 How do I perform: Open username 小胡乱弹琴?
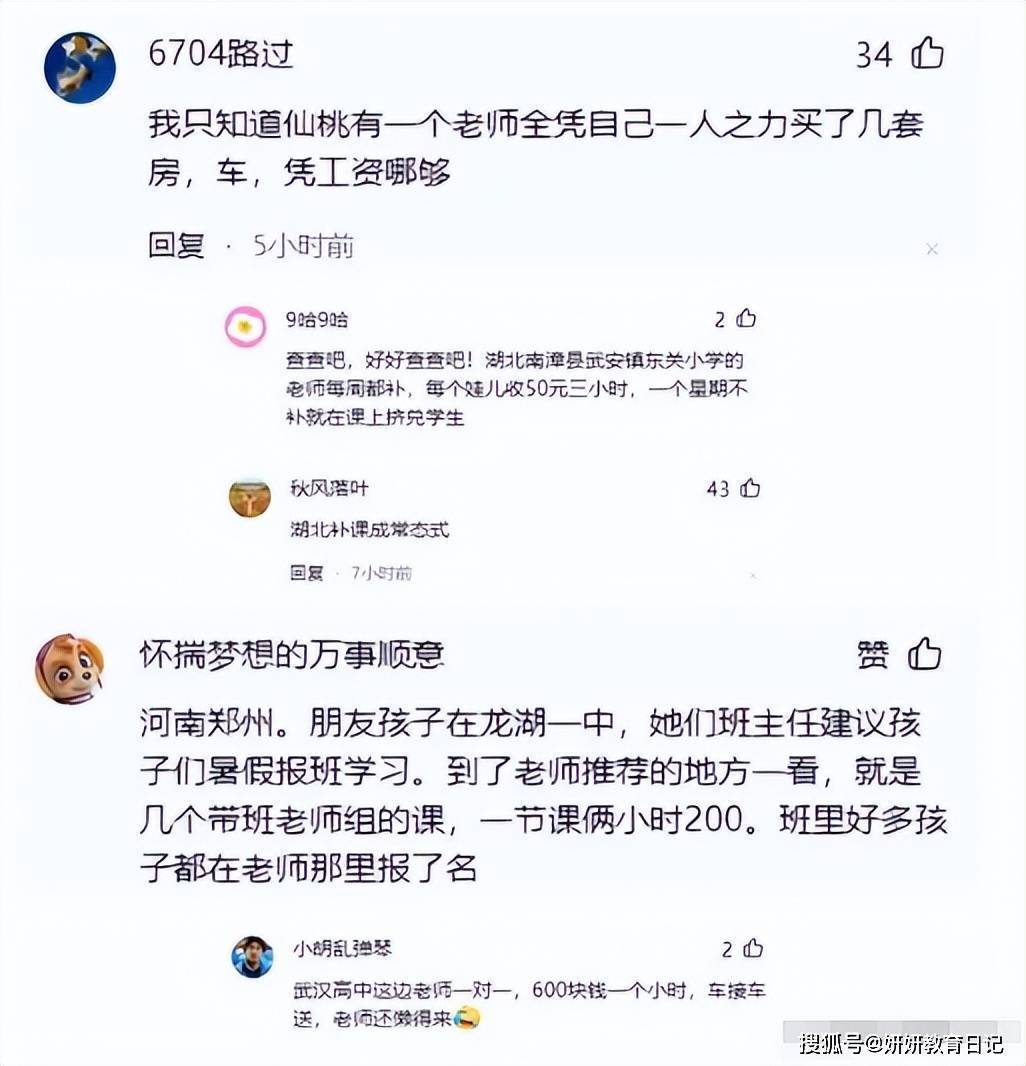pos(343,948)
